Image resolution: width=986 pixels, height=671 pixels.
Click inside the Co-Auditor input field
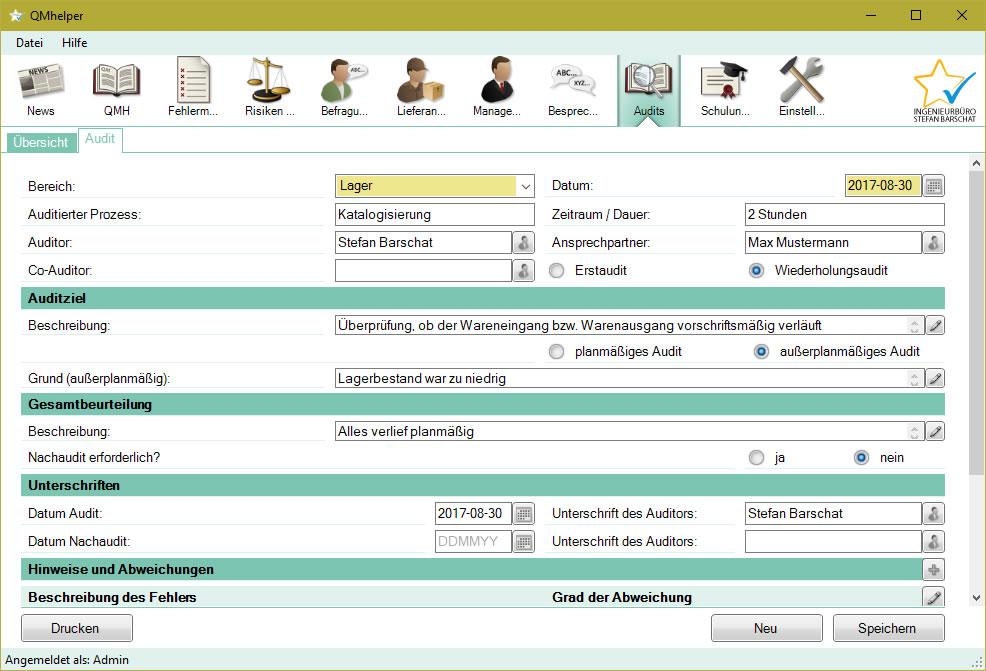[x=423, y=270]
